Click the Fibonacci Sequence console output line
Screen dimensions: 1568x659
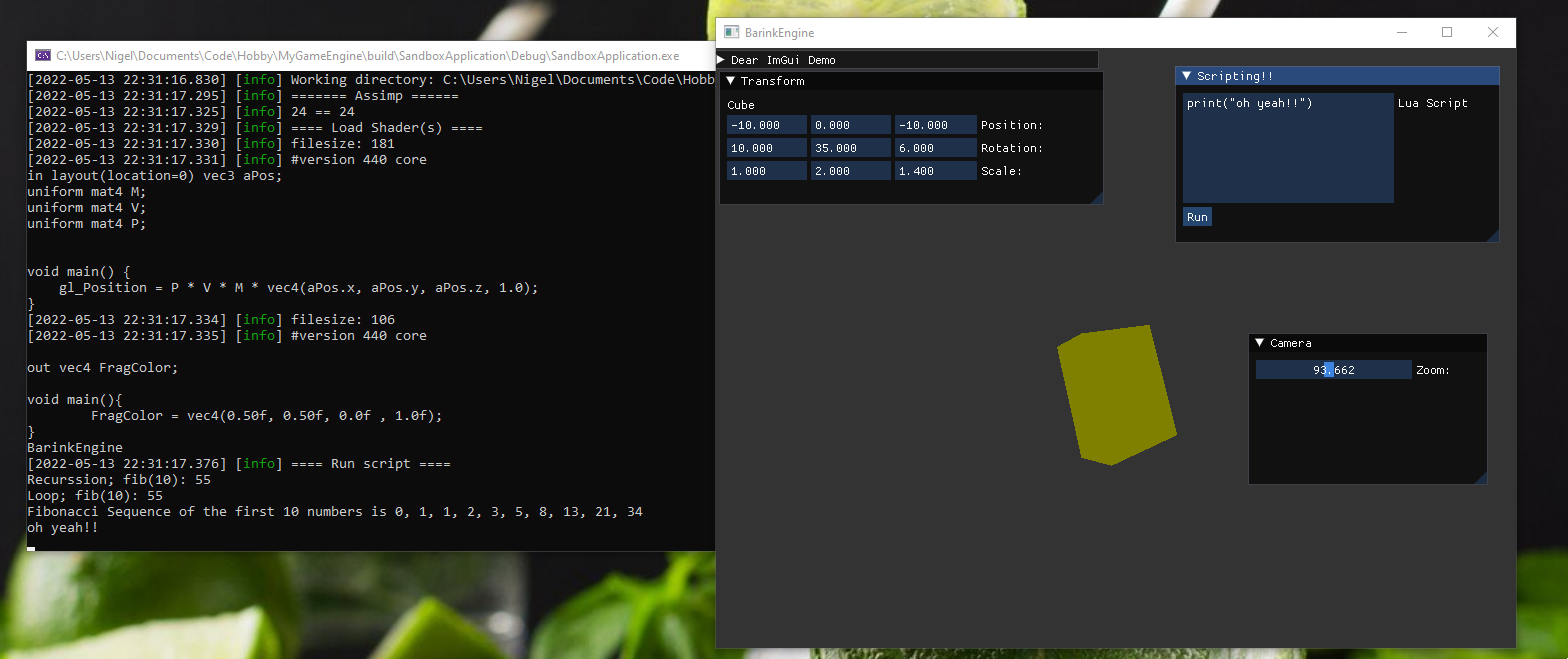point(335,512)
